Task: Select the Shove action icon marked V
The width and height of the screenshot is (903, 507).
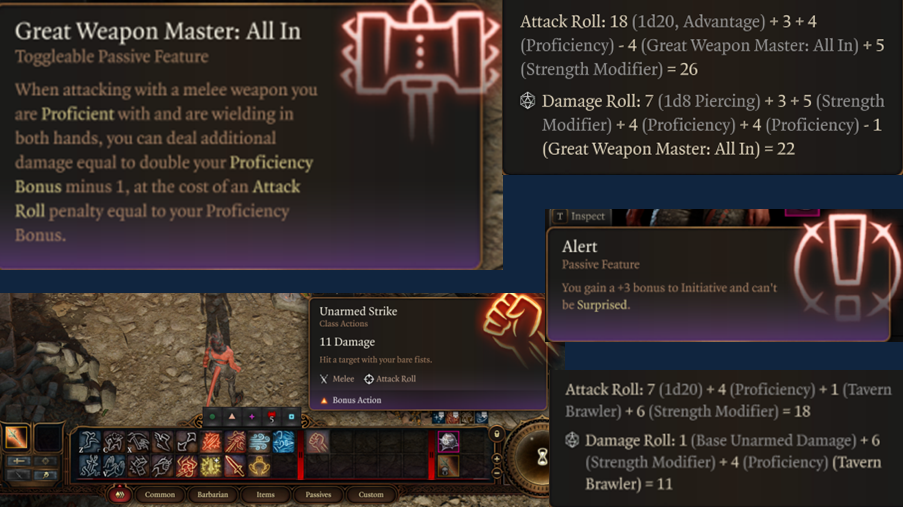Action: click(x=113, y=466)
